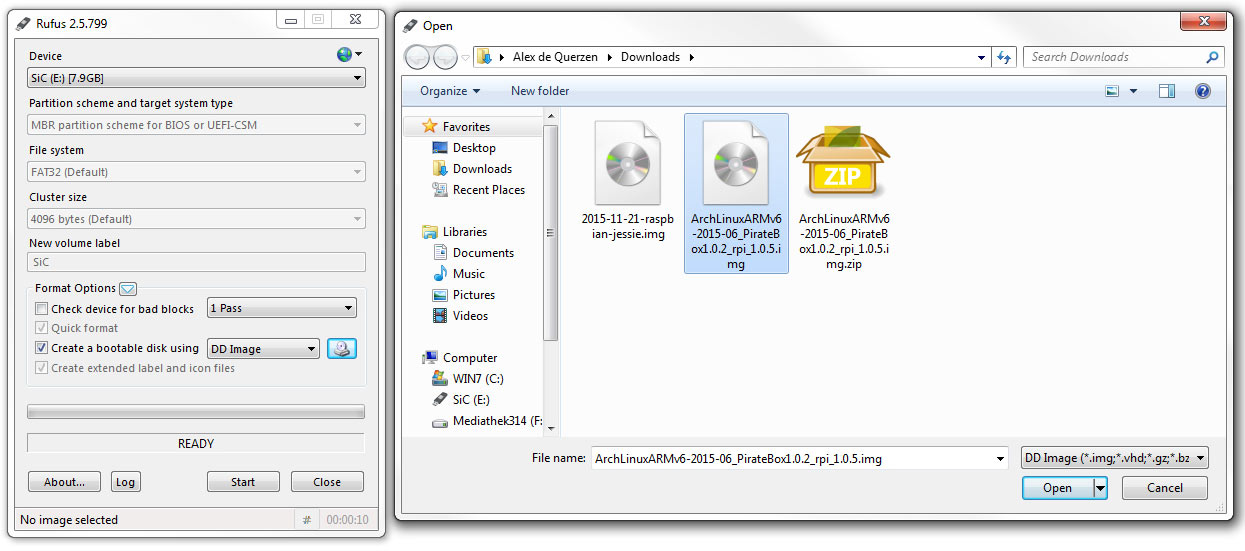This screenshot has width=1245, height=551.
Task: Open the 1 Pass dropdown
Action: pos(282,308)
